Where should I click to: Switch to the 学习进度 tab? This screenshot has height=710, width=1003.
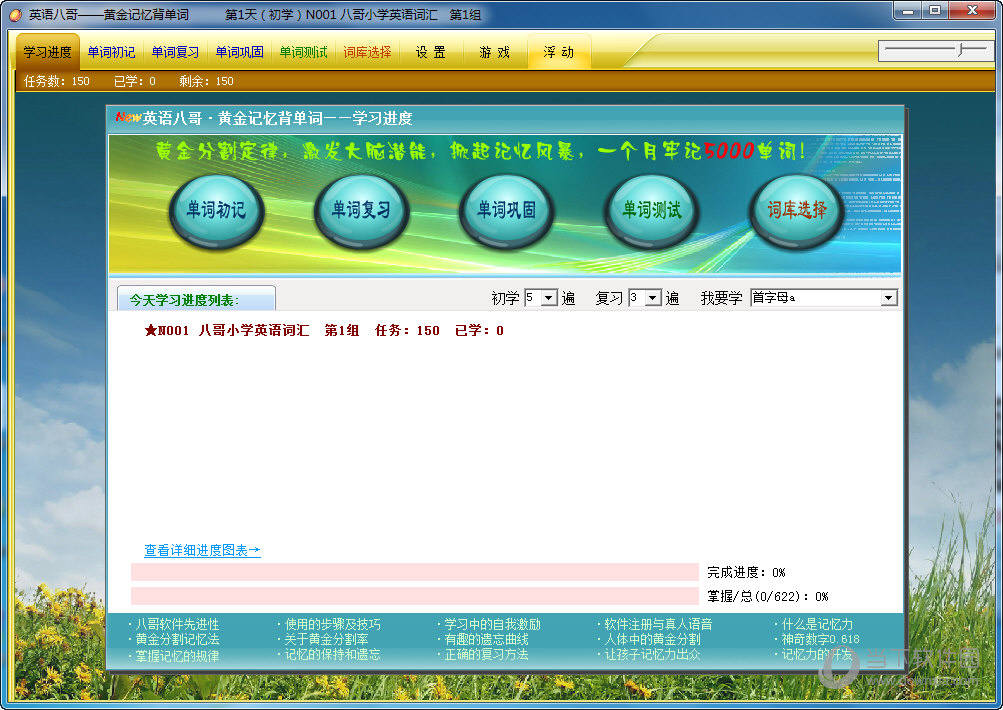(48, 52)
